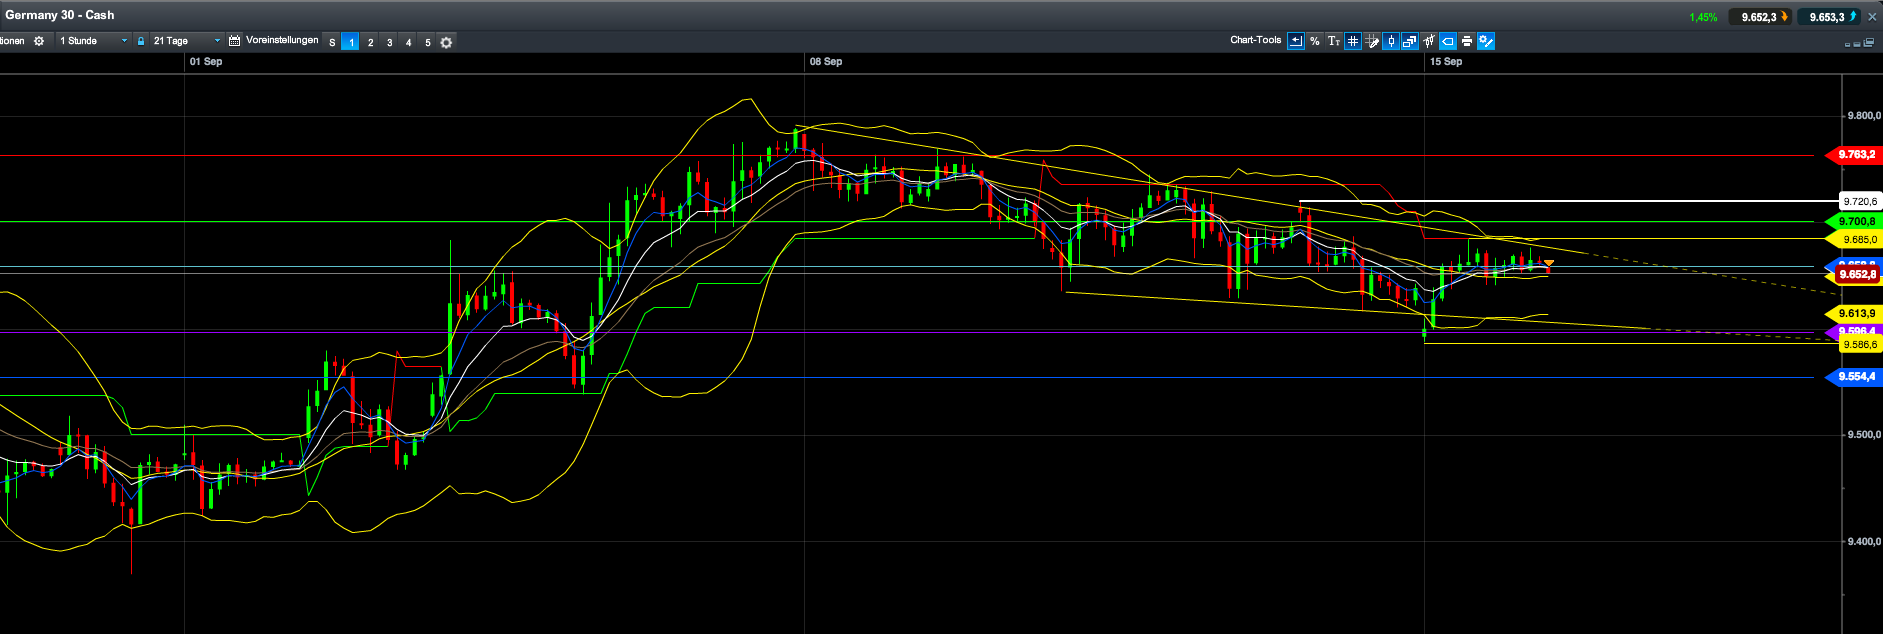Select the yellow 9.685,0 price label
The width and height of the screenshot is (1883, 634).
tap(1854, 240)
